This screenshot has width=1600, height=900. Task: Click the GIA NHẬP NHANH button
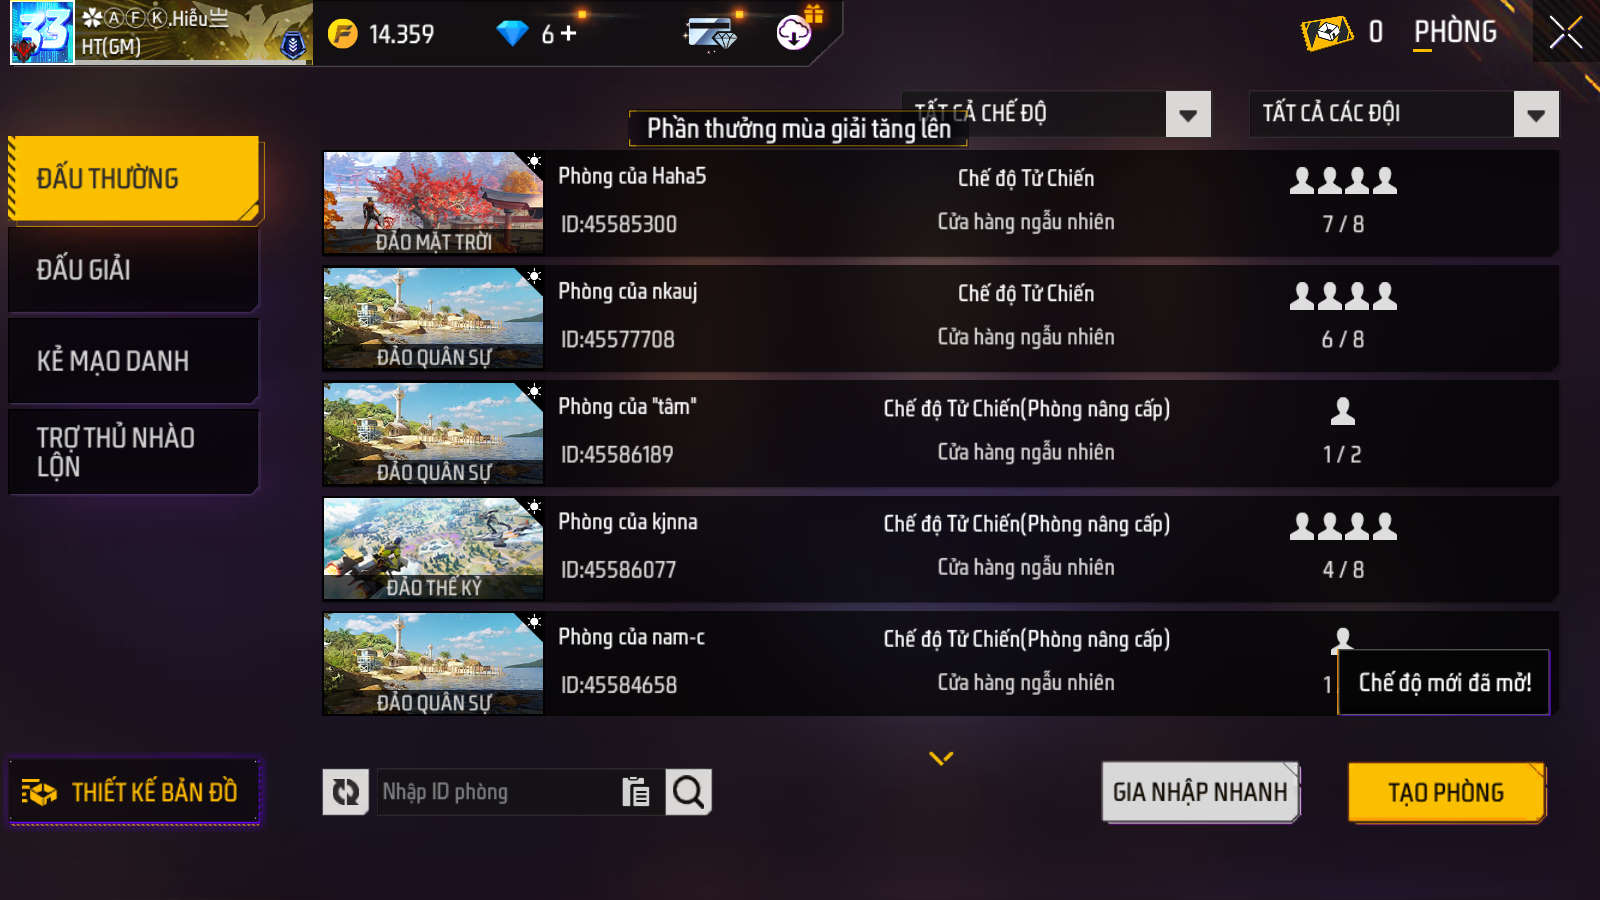1200,792
